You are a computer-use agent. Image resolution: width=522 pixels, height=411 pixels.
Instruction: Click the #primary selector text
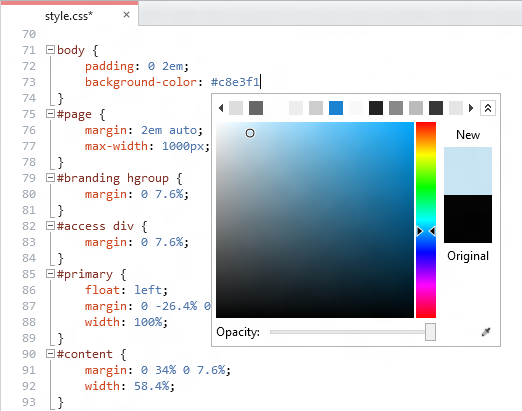[85, 275]
